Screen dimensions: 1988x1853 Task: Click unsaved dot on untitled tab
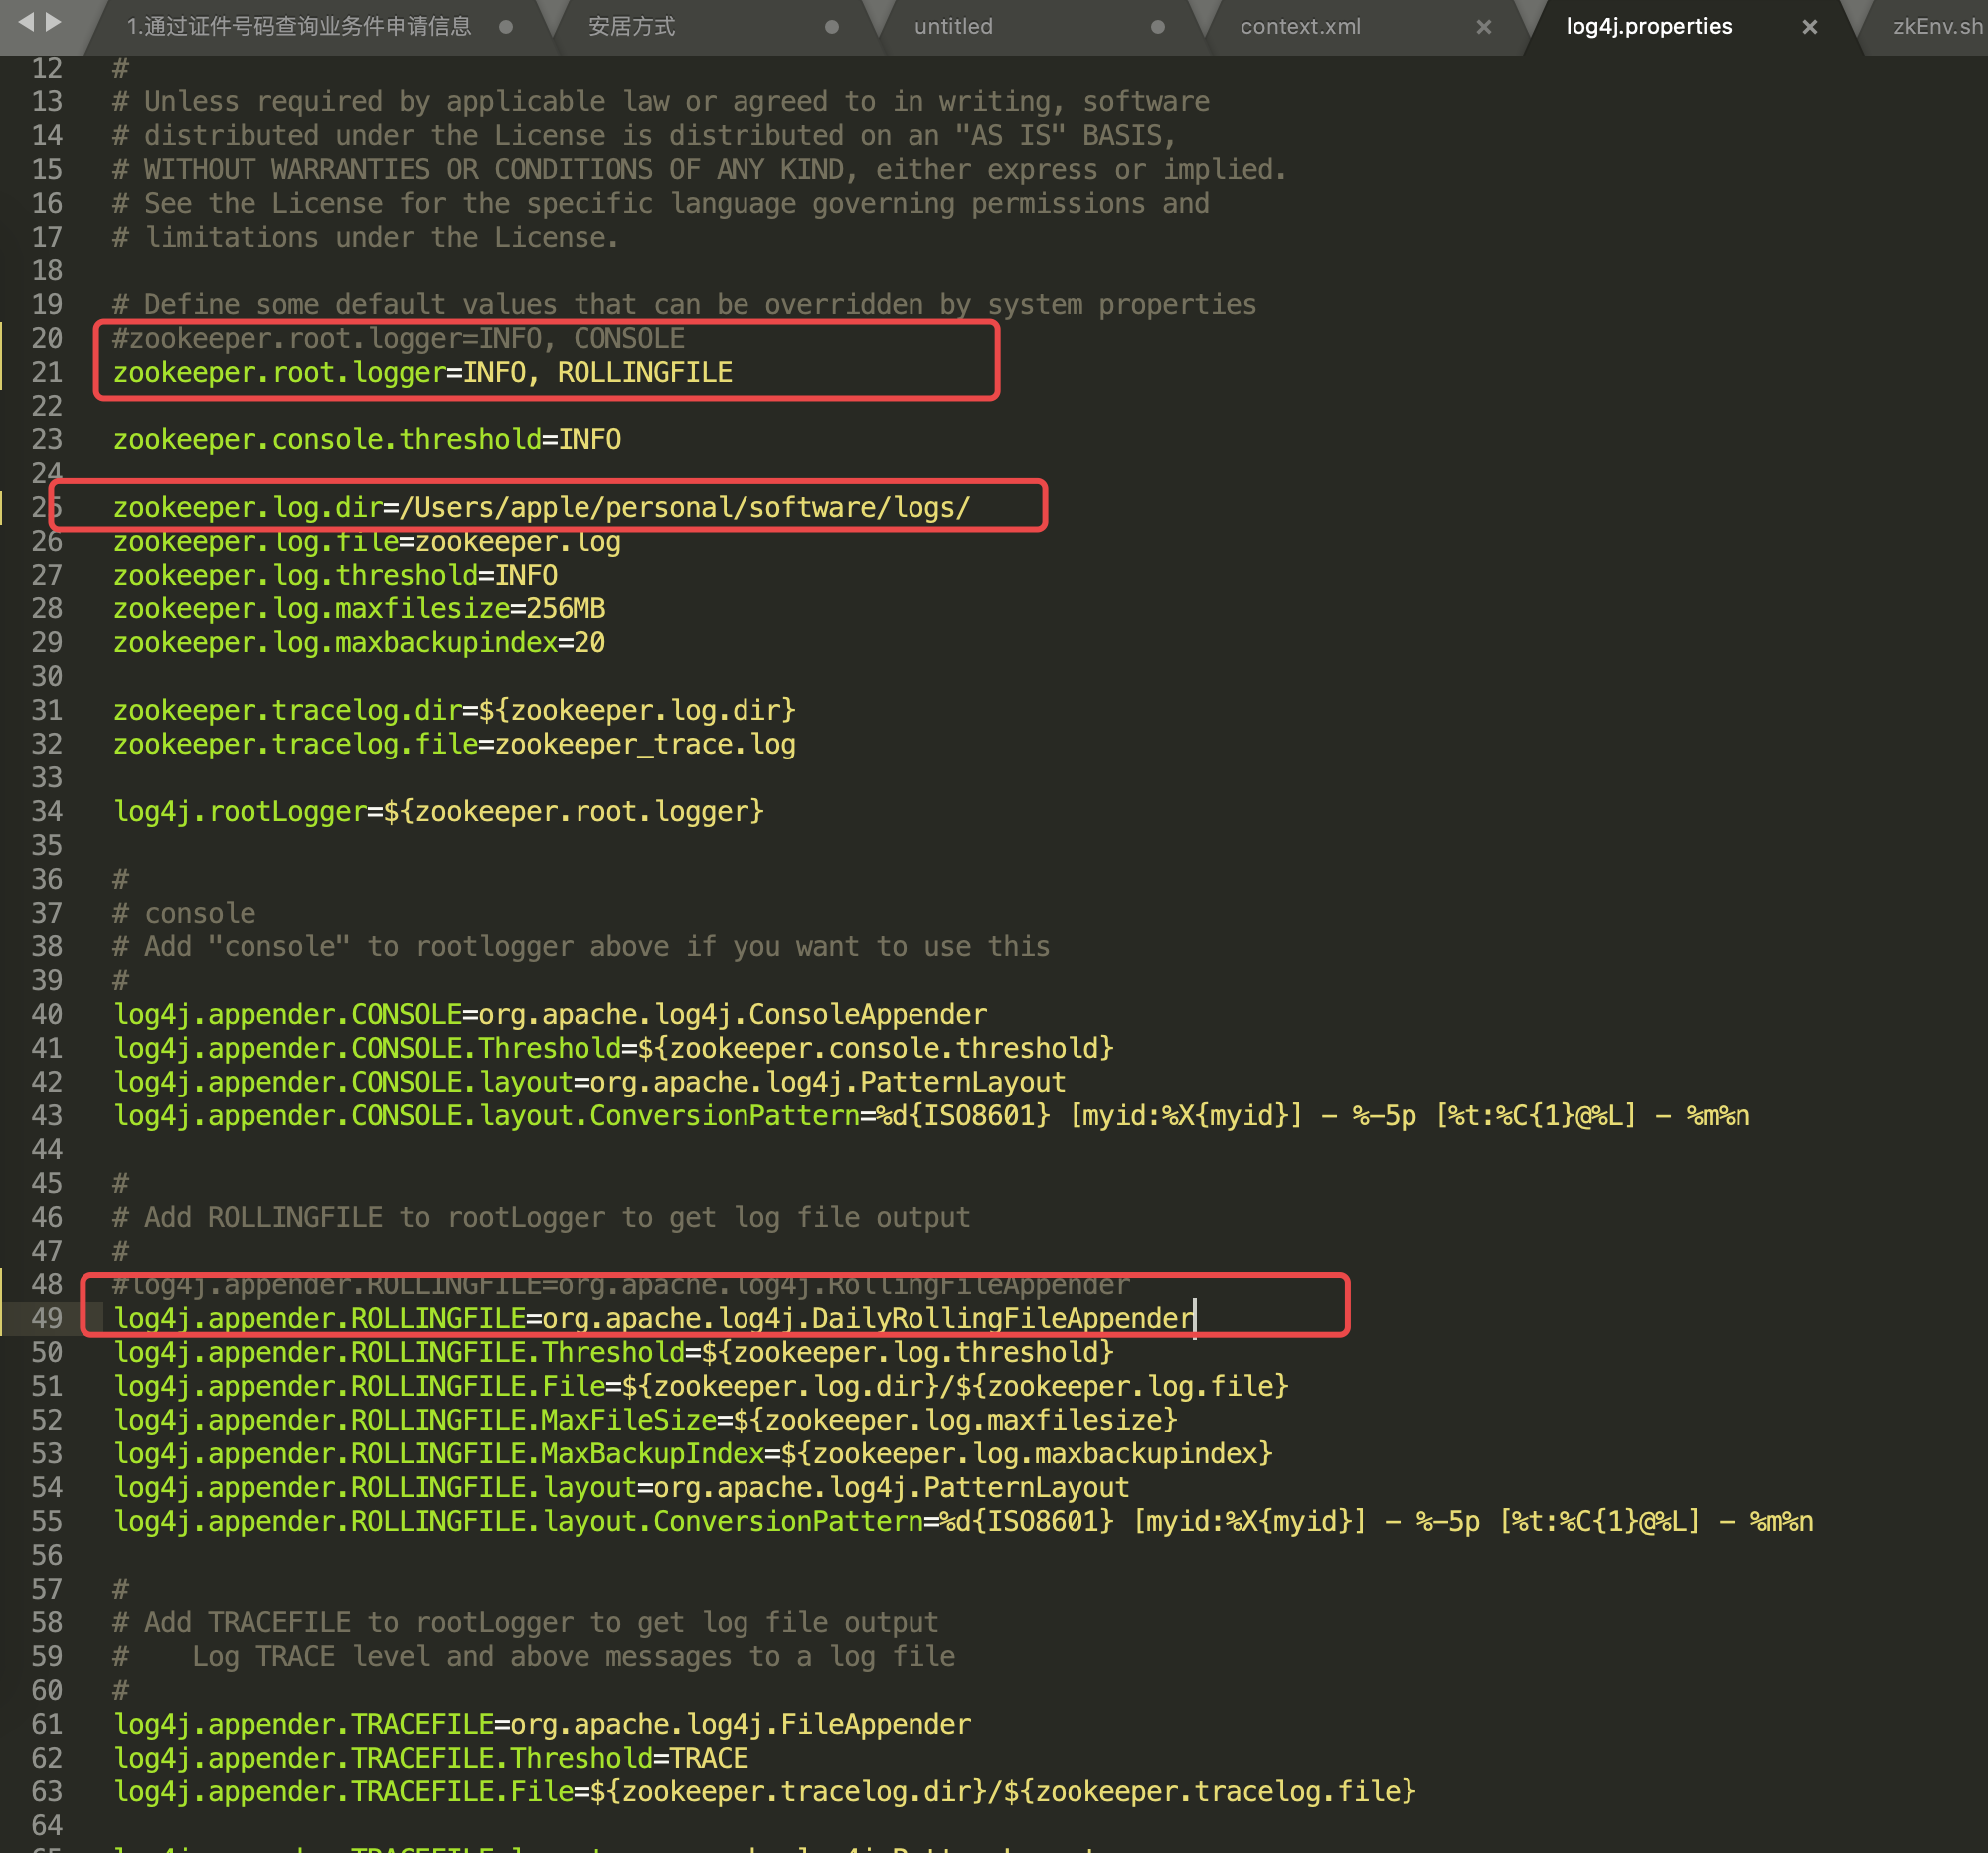[1157, 27]
